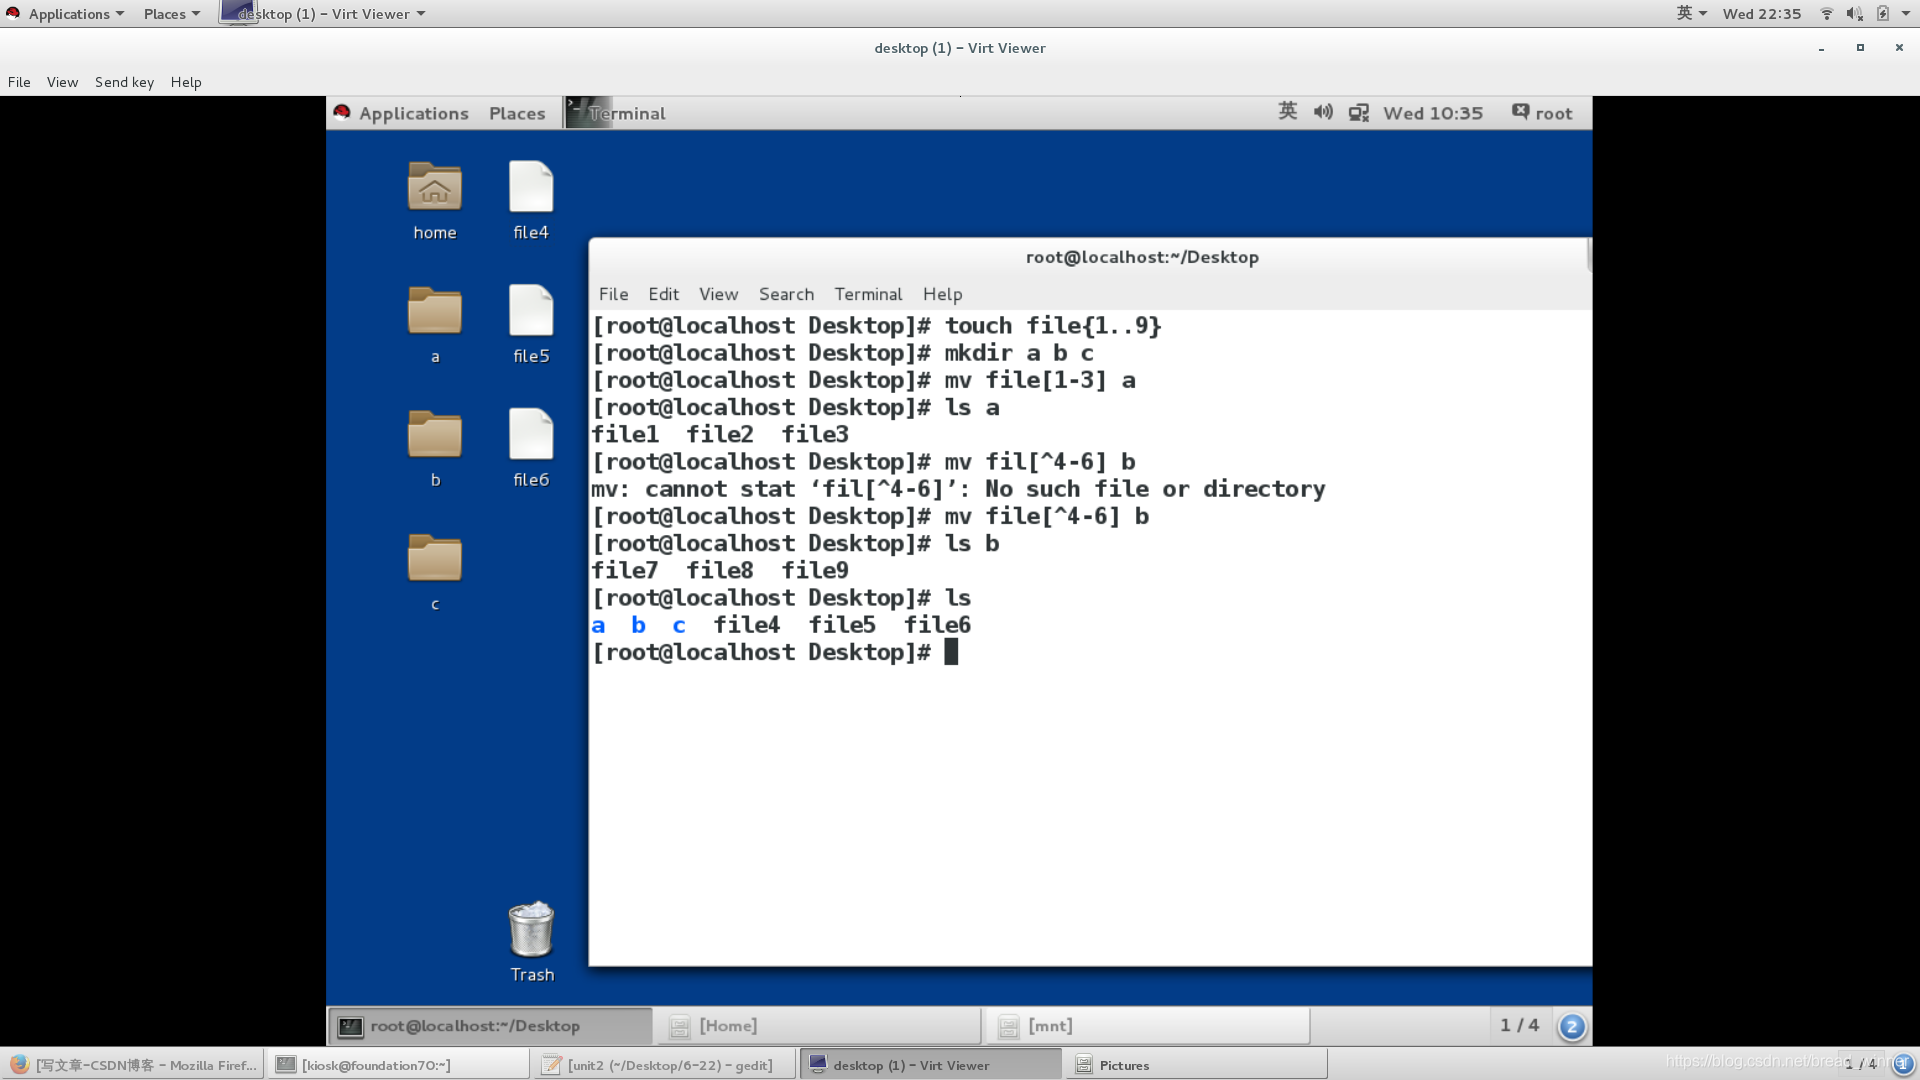The image size is (1920, 1080).
Task: Switch to [mnt] taskbar window
Action: point(1148,1026)
